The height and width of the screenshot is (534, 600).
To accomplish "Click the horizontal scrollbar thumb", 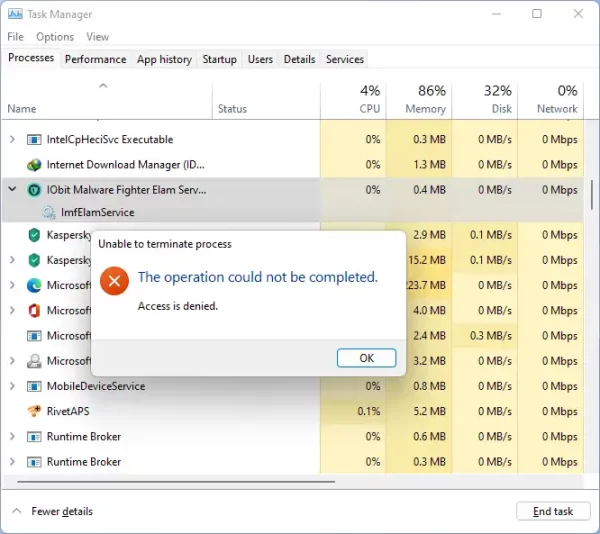I will tap(176, 482).
